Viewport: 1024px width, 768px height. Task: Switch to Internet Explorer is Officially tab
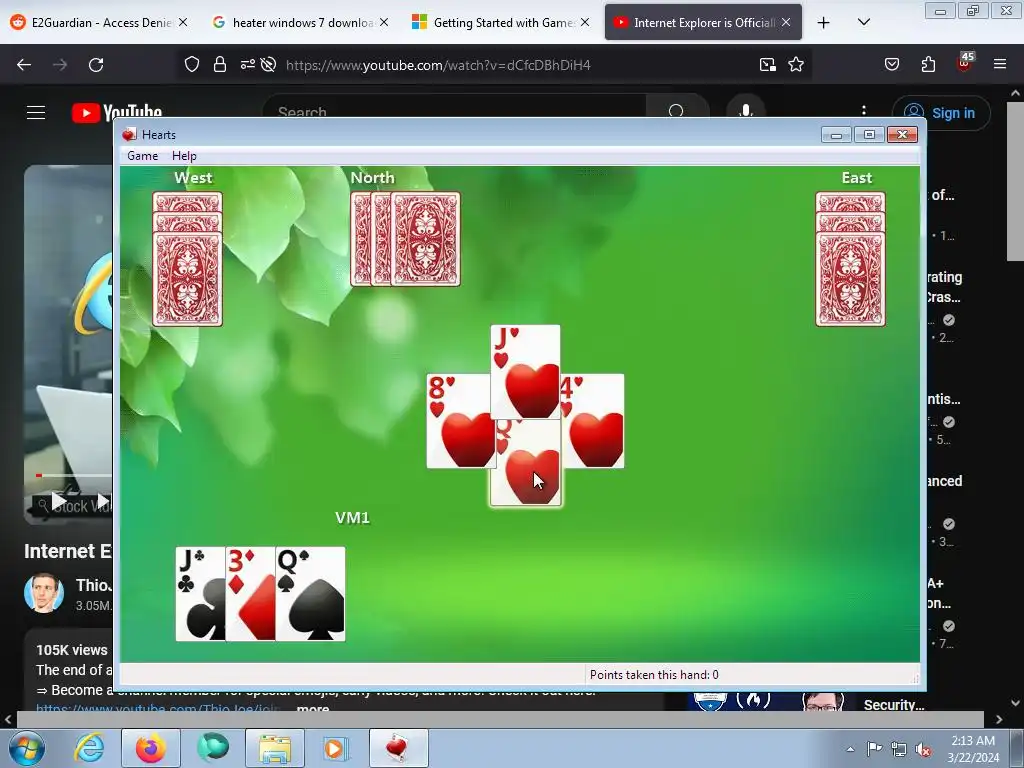click(x=703, y=22)
